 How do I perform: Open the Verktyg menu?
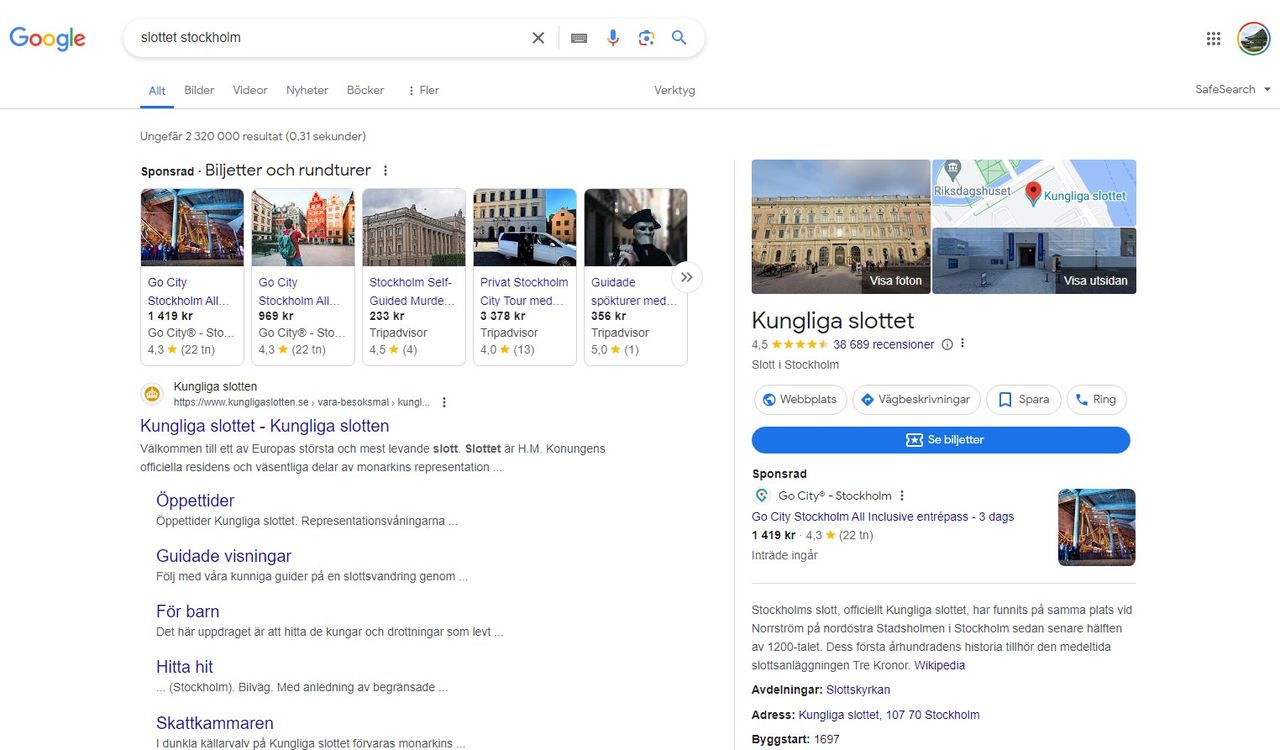(674, 89)
